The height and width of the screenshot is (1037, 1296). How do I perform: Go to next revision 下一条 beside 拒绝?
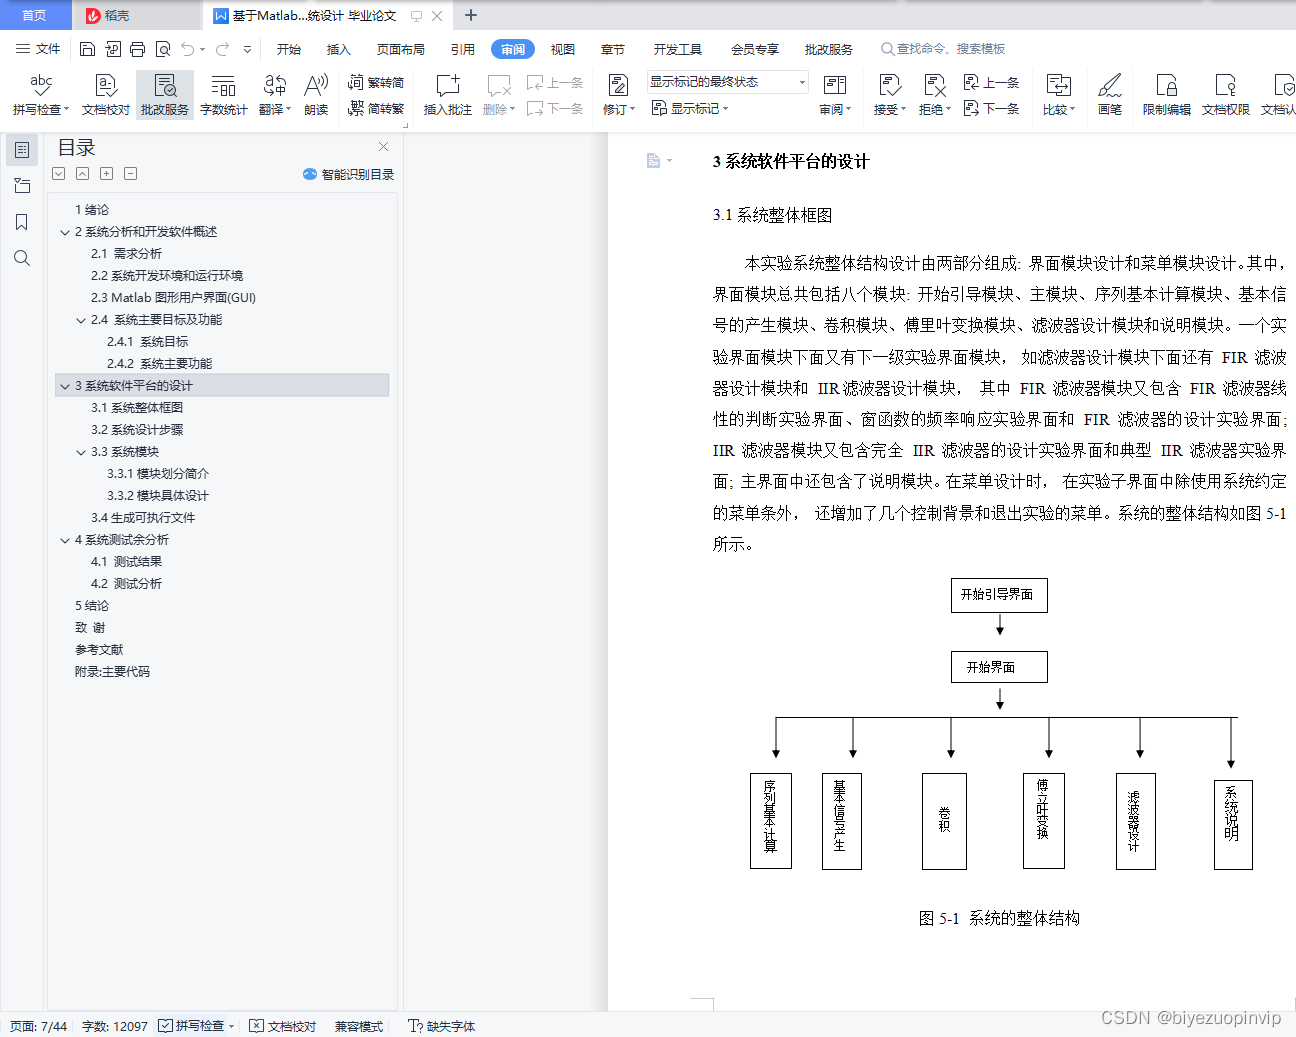[x=991, y=108]
